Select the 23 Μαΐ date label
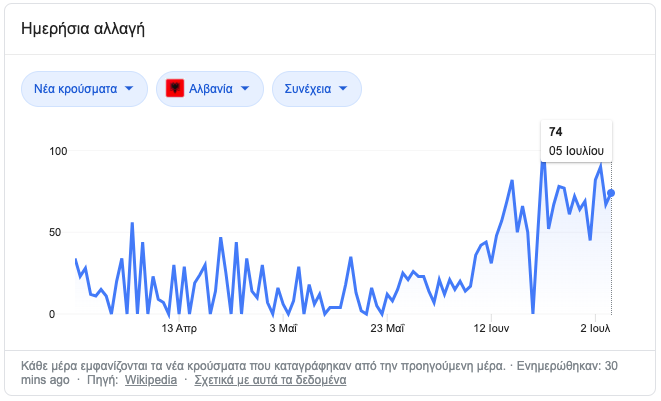Viewport: 661px width, 401px height. [x=386, y=328]
